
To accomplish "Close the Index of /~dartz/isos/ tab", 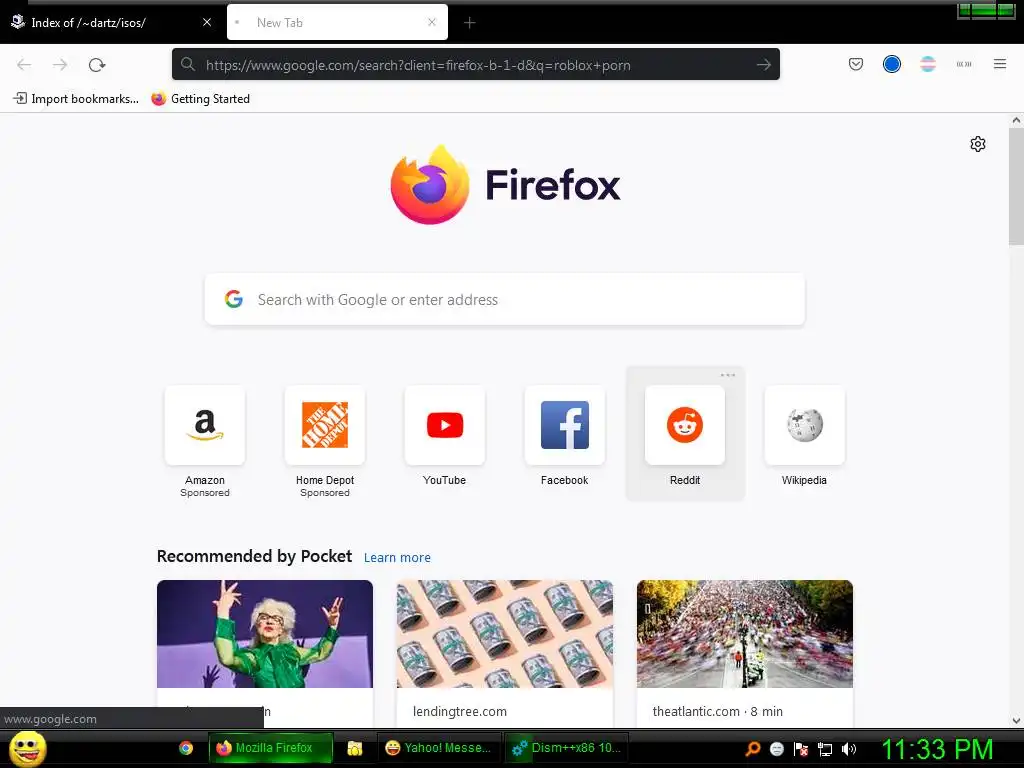I will (207, 22).
